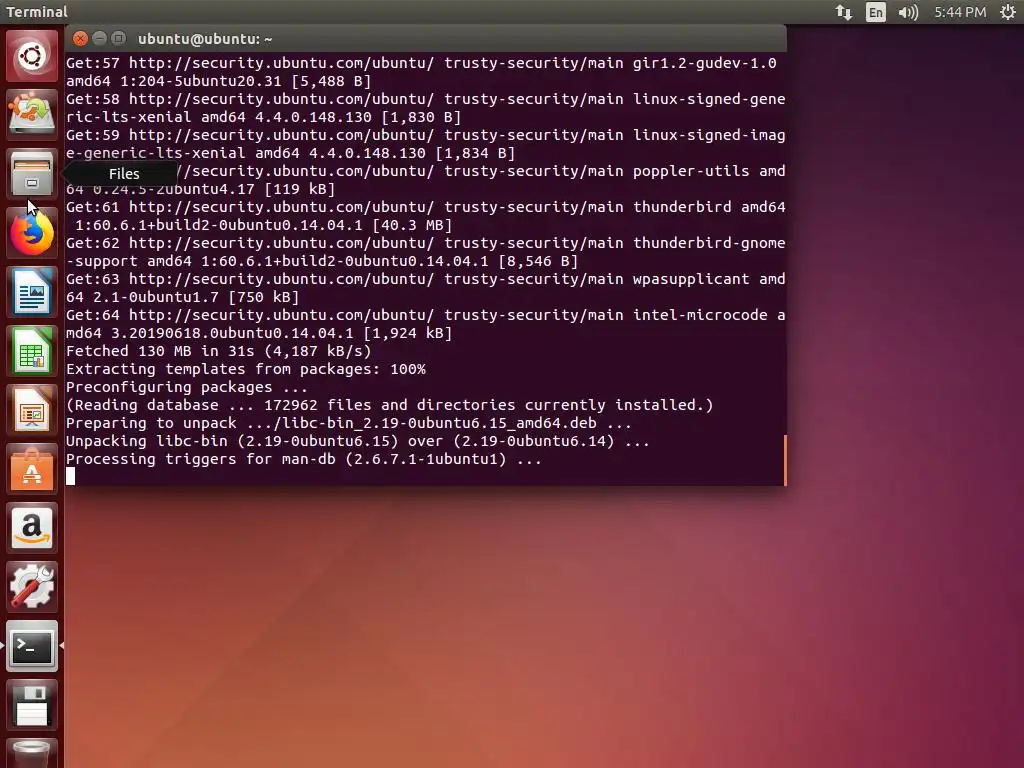Click the terminal title ubuntu@ubuntu: ~
The image size is (1024, 768).
click(x=205, y=39)
